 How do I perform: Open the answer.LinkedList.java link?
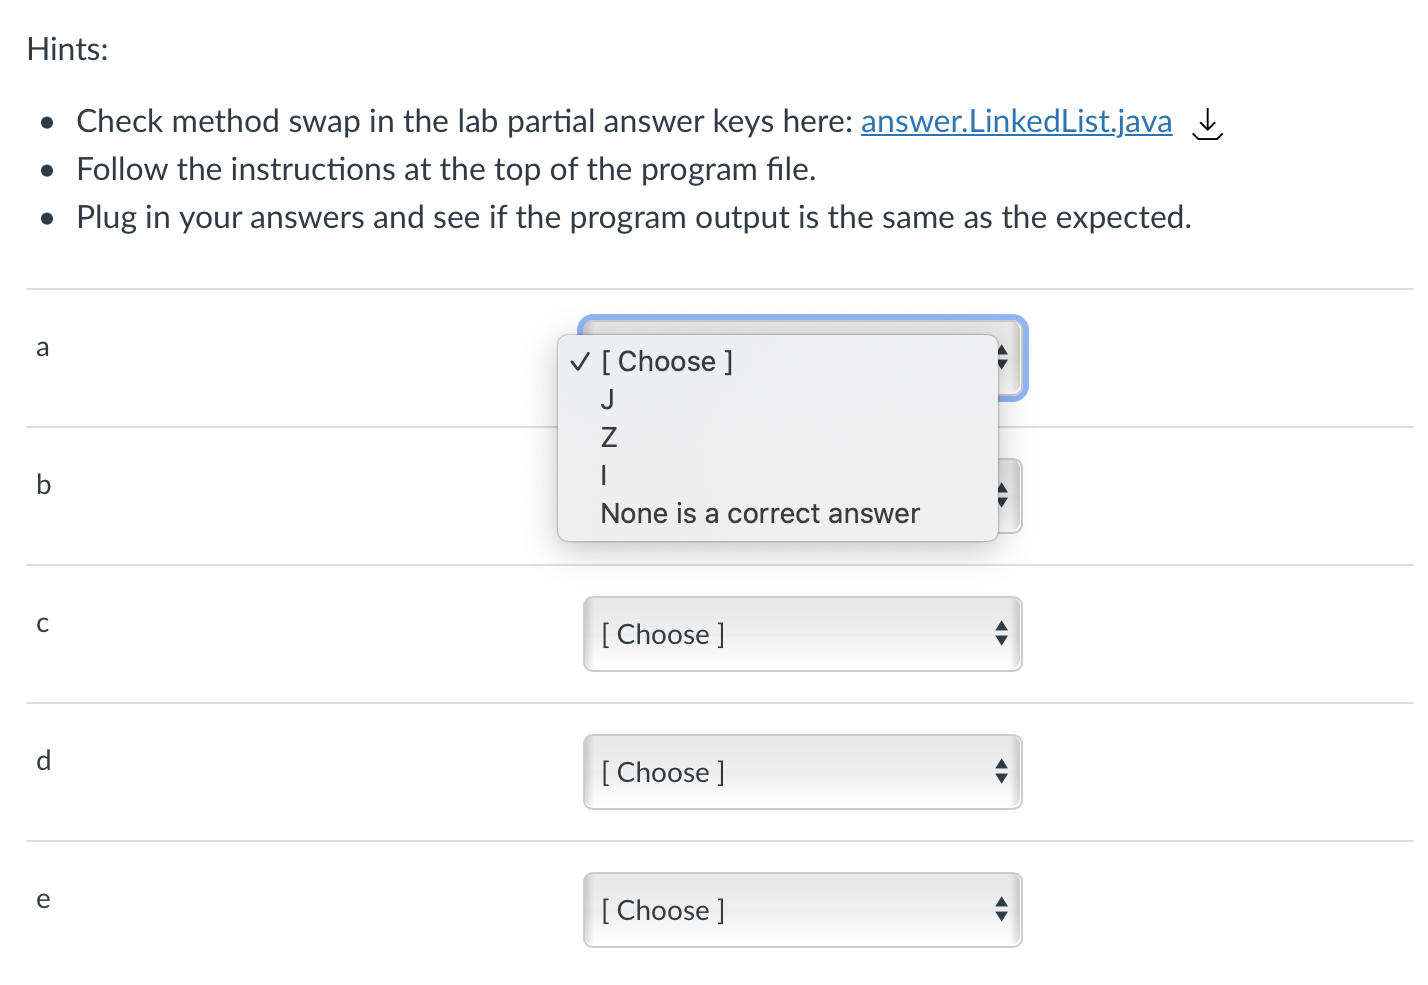point(1016,121)
